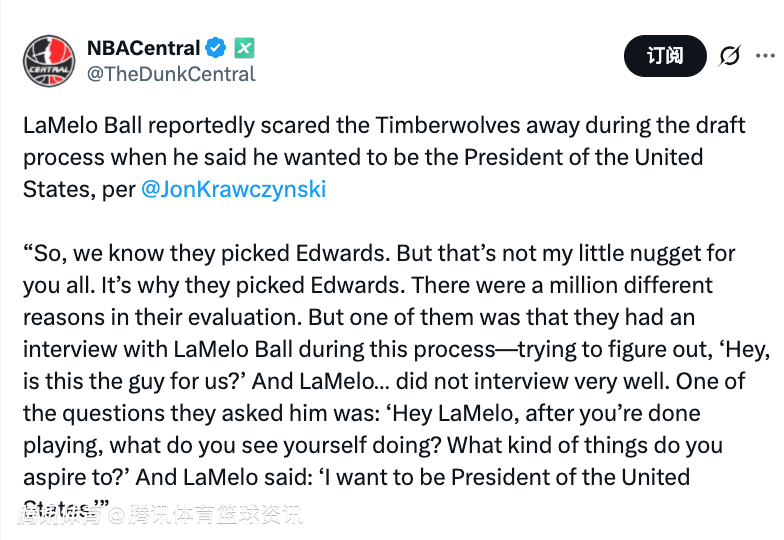Open the NBACentral profile avatar

click(x=49, y=60)
